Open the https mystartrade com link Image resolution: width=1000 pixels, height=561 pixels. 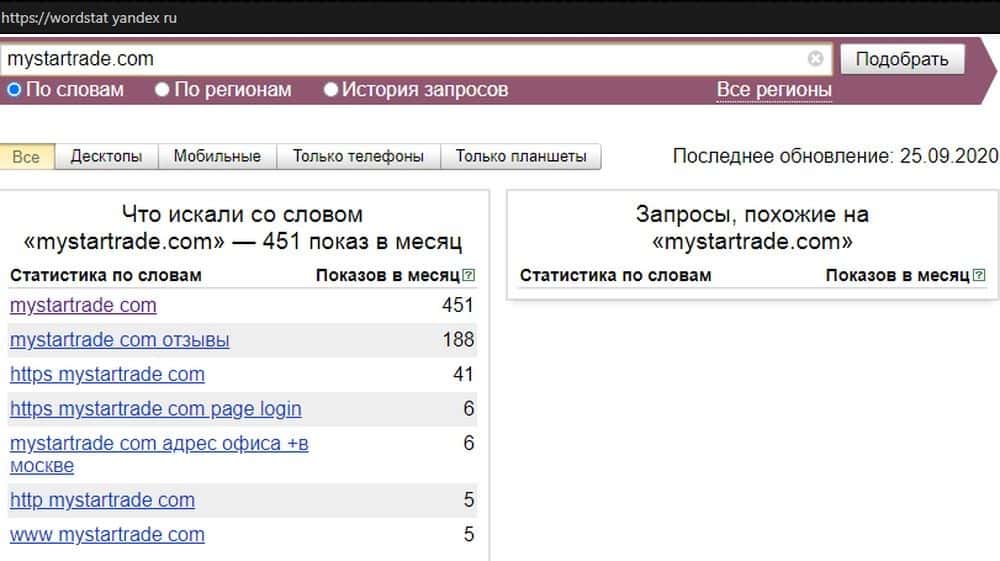[107, 374]
